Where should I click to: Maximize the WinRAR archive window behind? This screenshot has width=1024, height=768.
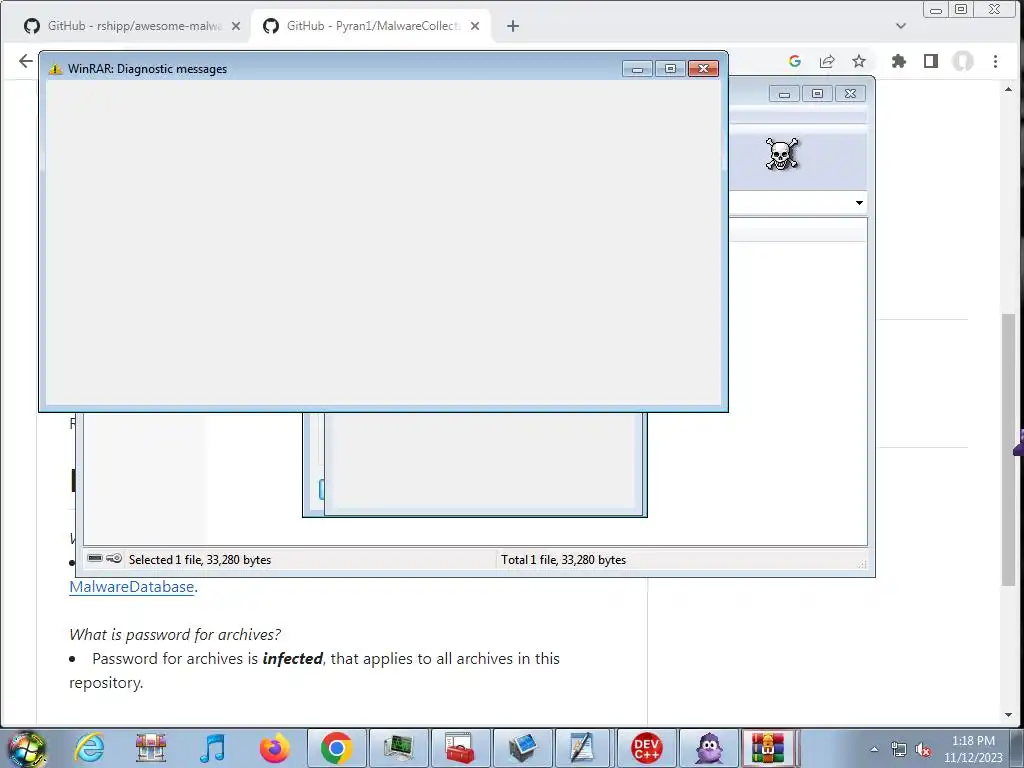[x=817, y=94]
